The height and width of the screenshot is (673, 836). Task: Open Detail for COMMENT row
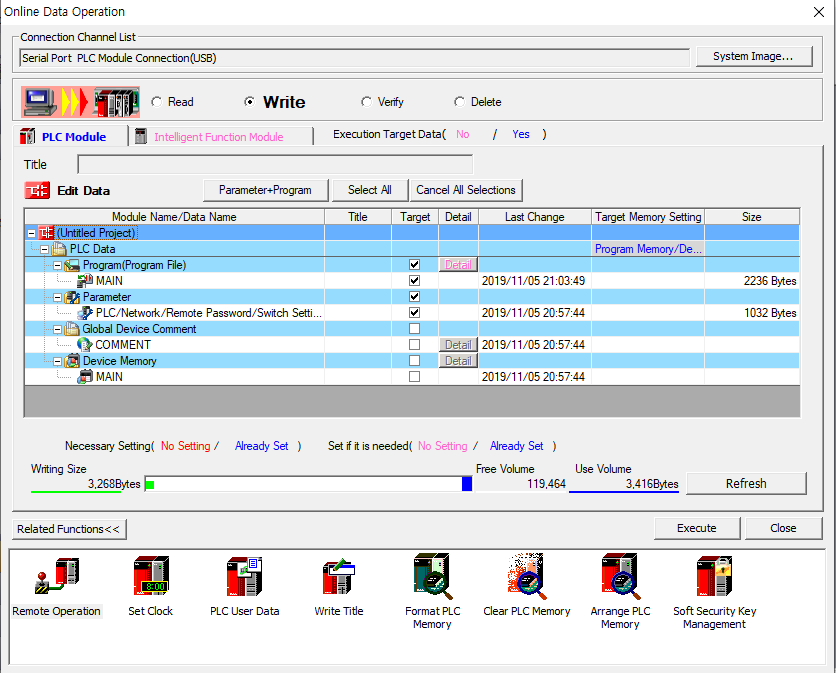pos(458,344)
